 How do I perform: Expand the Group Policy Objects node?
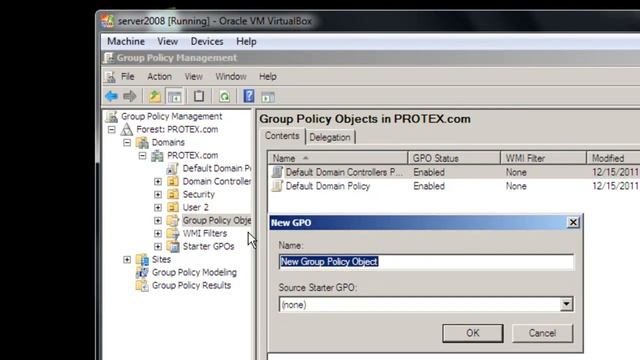click(158, 221)
